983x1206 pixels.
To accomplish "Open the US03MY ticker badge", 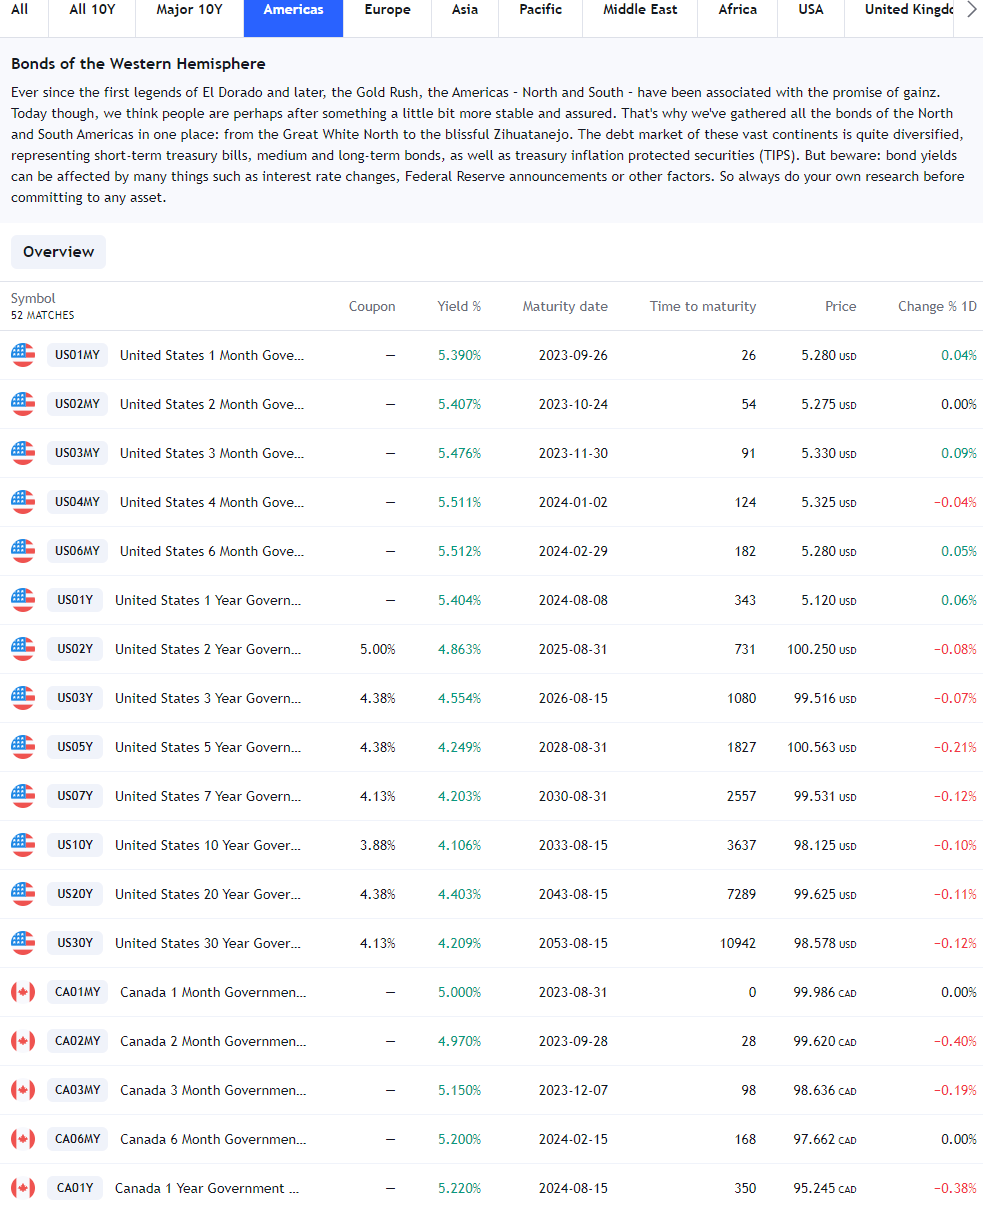I will pyautogui.click(x=77, y=453).
